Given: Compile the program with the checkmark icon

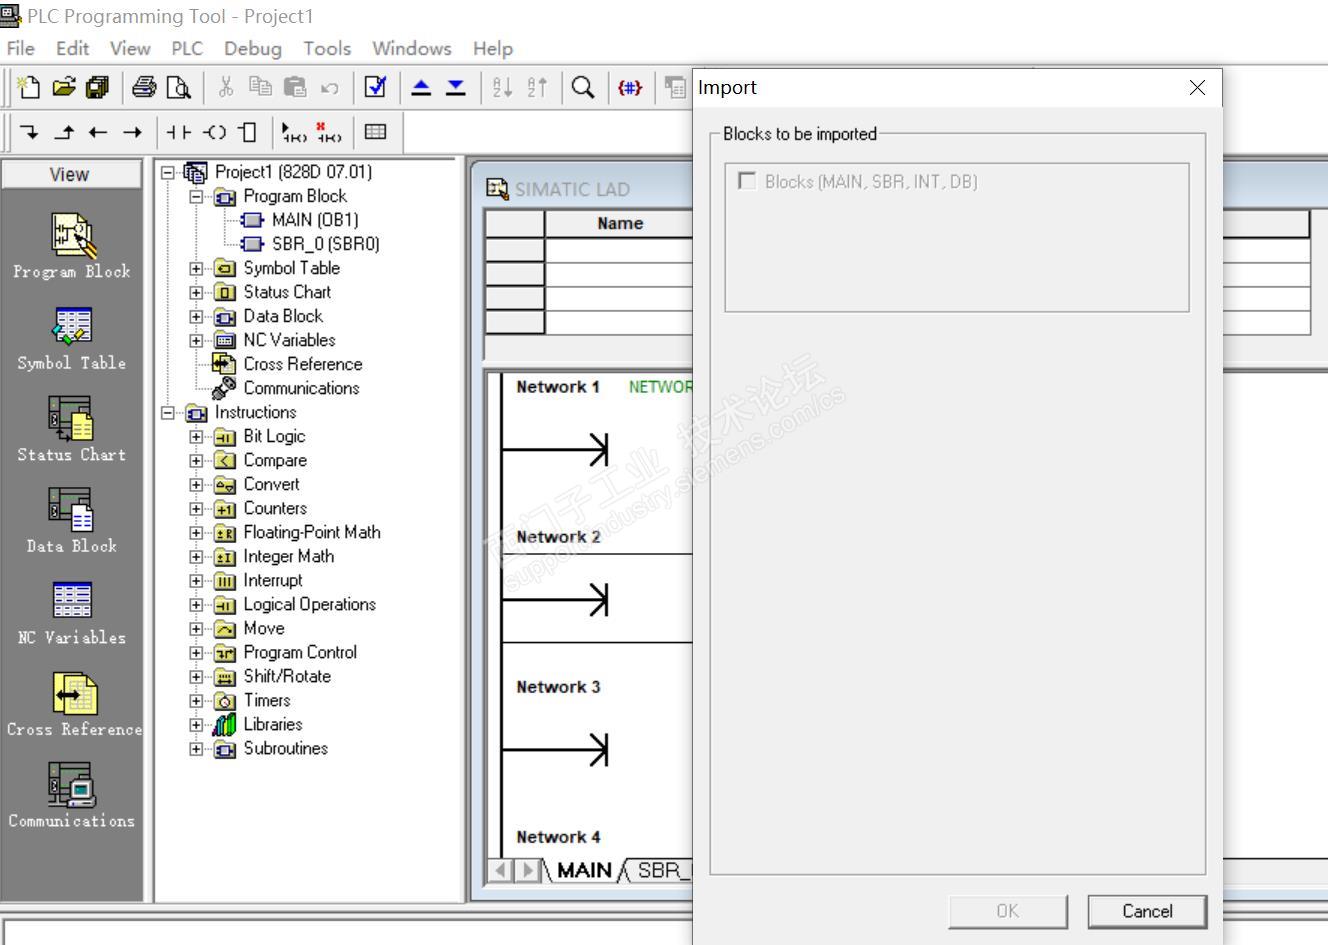Looking at the screenshot, I should (375, 88).
